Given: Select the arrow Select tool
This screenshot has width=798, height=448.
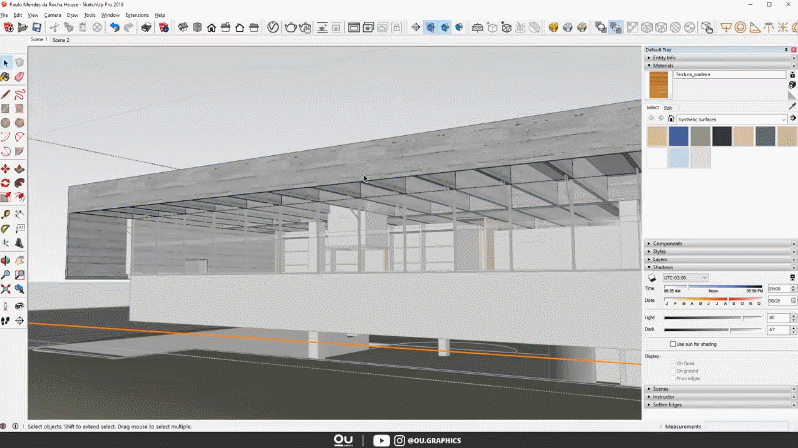Looking at the screenshot, I should pyautogui.click(x=6, y=62).
